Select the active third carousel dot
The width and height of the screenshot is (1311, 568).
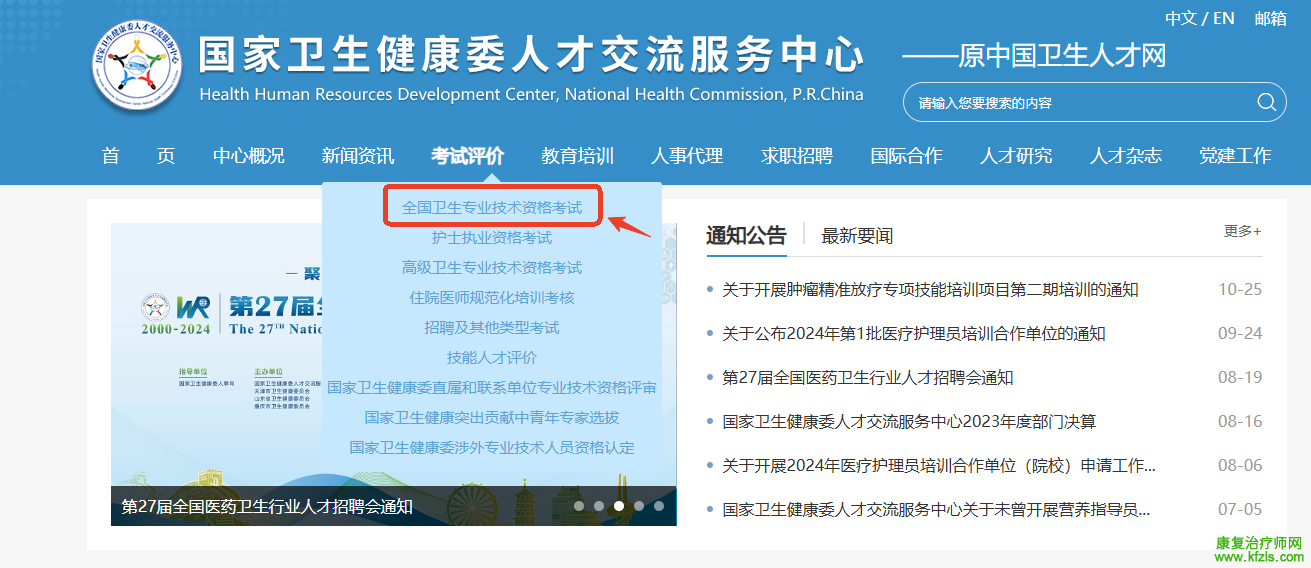[x=619, y=506]
